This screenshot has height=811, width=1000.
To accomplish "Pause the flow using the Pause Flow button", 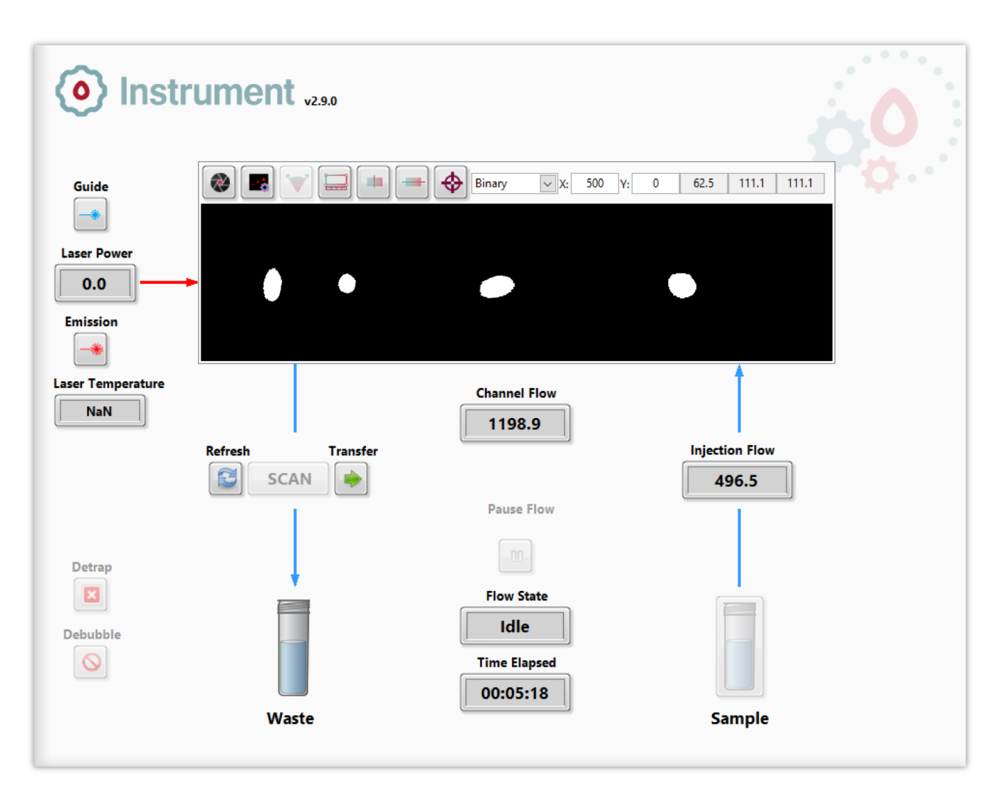I will (515, 555).
